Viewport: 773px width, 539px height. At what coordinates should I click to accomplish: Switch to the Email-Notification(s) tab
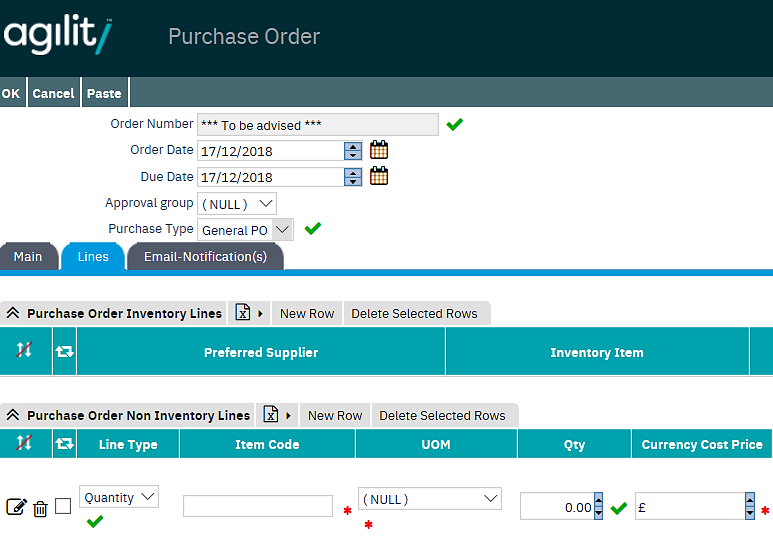tap(205, 257)
